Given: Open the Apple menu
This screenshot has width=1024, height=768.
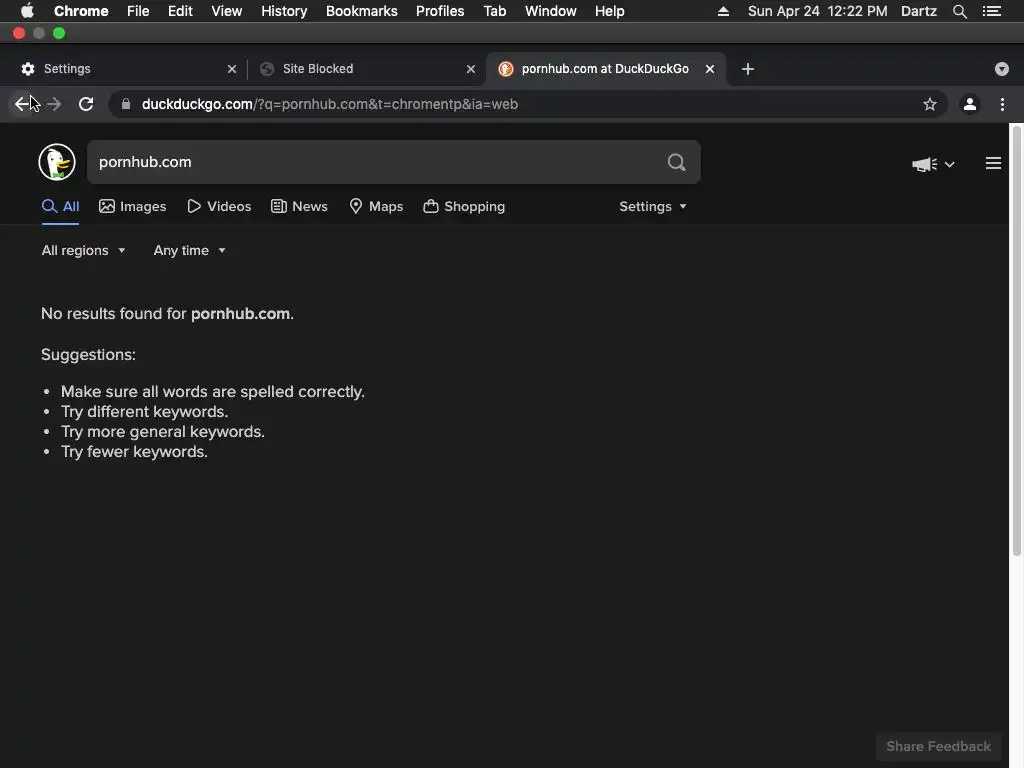Looking at the screenshot, I should (27, 11).
